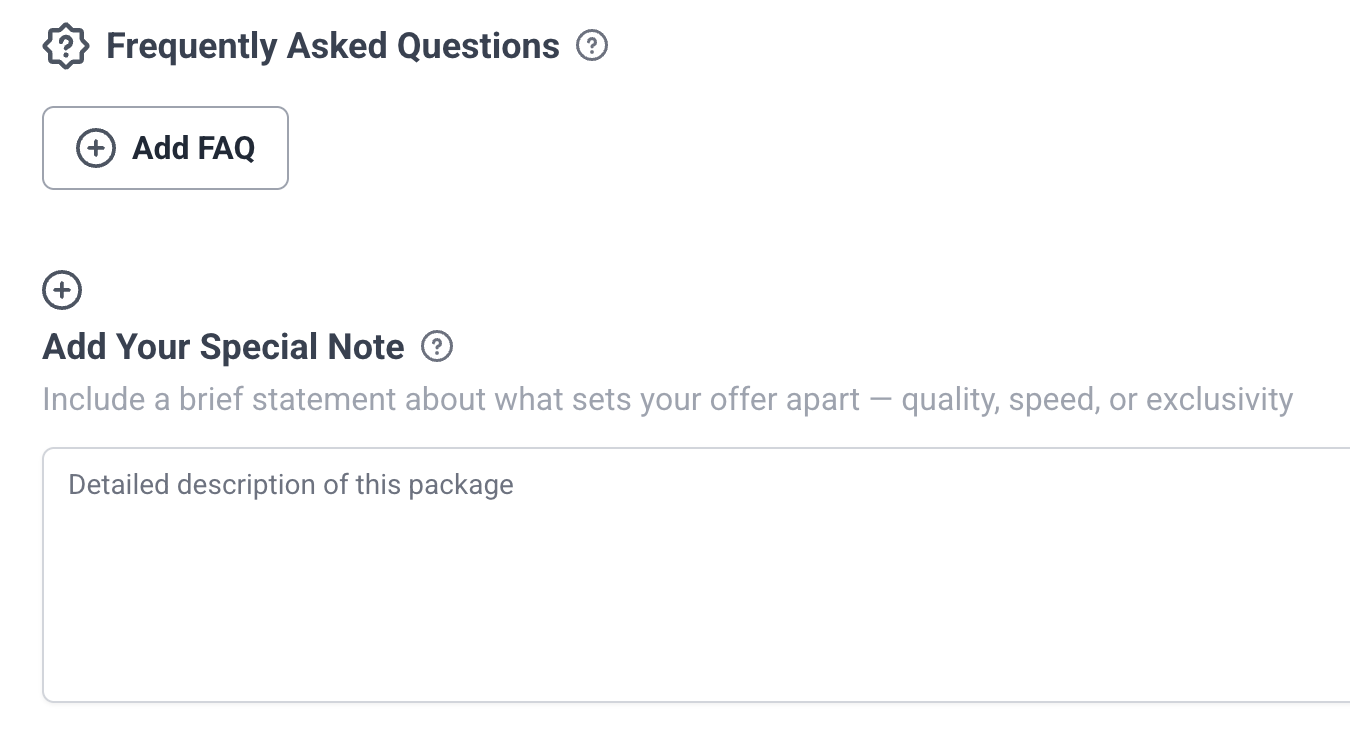1350x742 pixels.
Task: Select the word 'Questions' in the FAQ heading
Action: (478, 46)
